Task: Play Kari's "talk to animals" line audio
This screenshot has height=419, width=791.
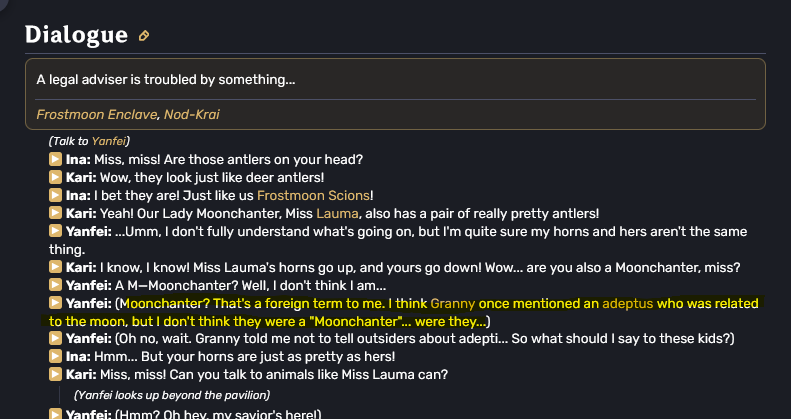Action: pyautogui.click(x=56, y=375)
